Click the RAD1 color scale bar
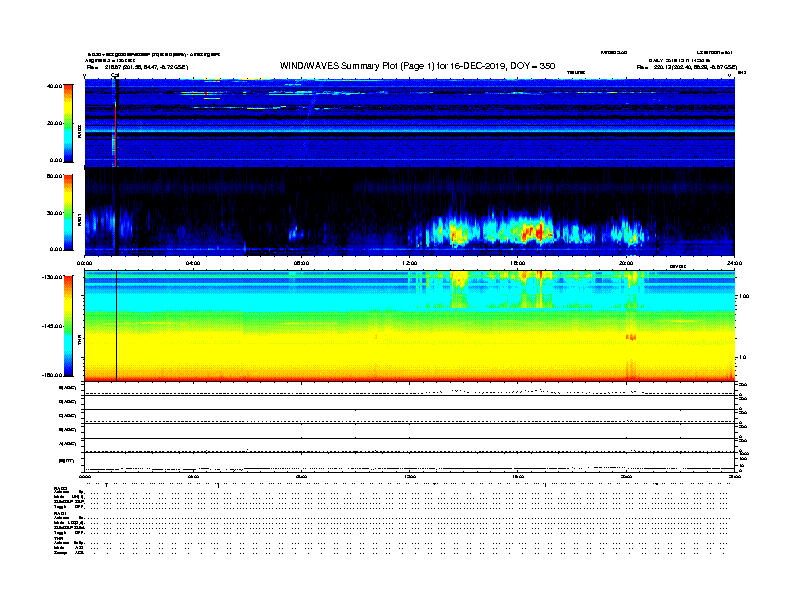 [x=68, y=213]
